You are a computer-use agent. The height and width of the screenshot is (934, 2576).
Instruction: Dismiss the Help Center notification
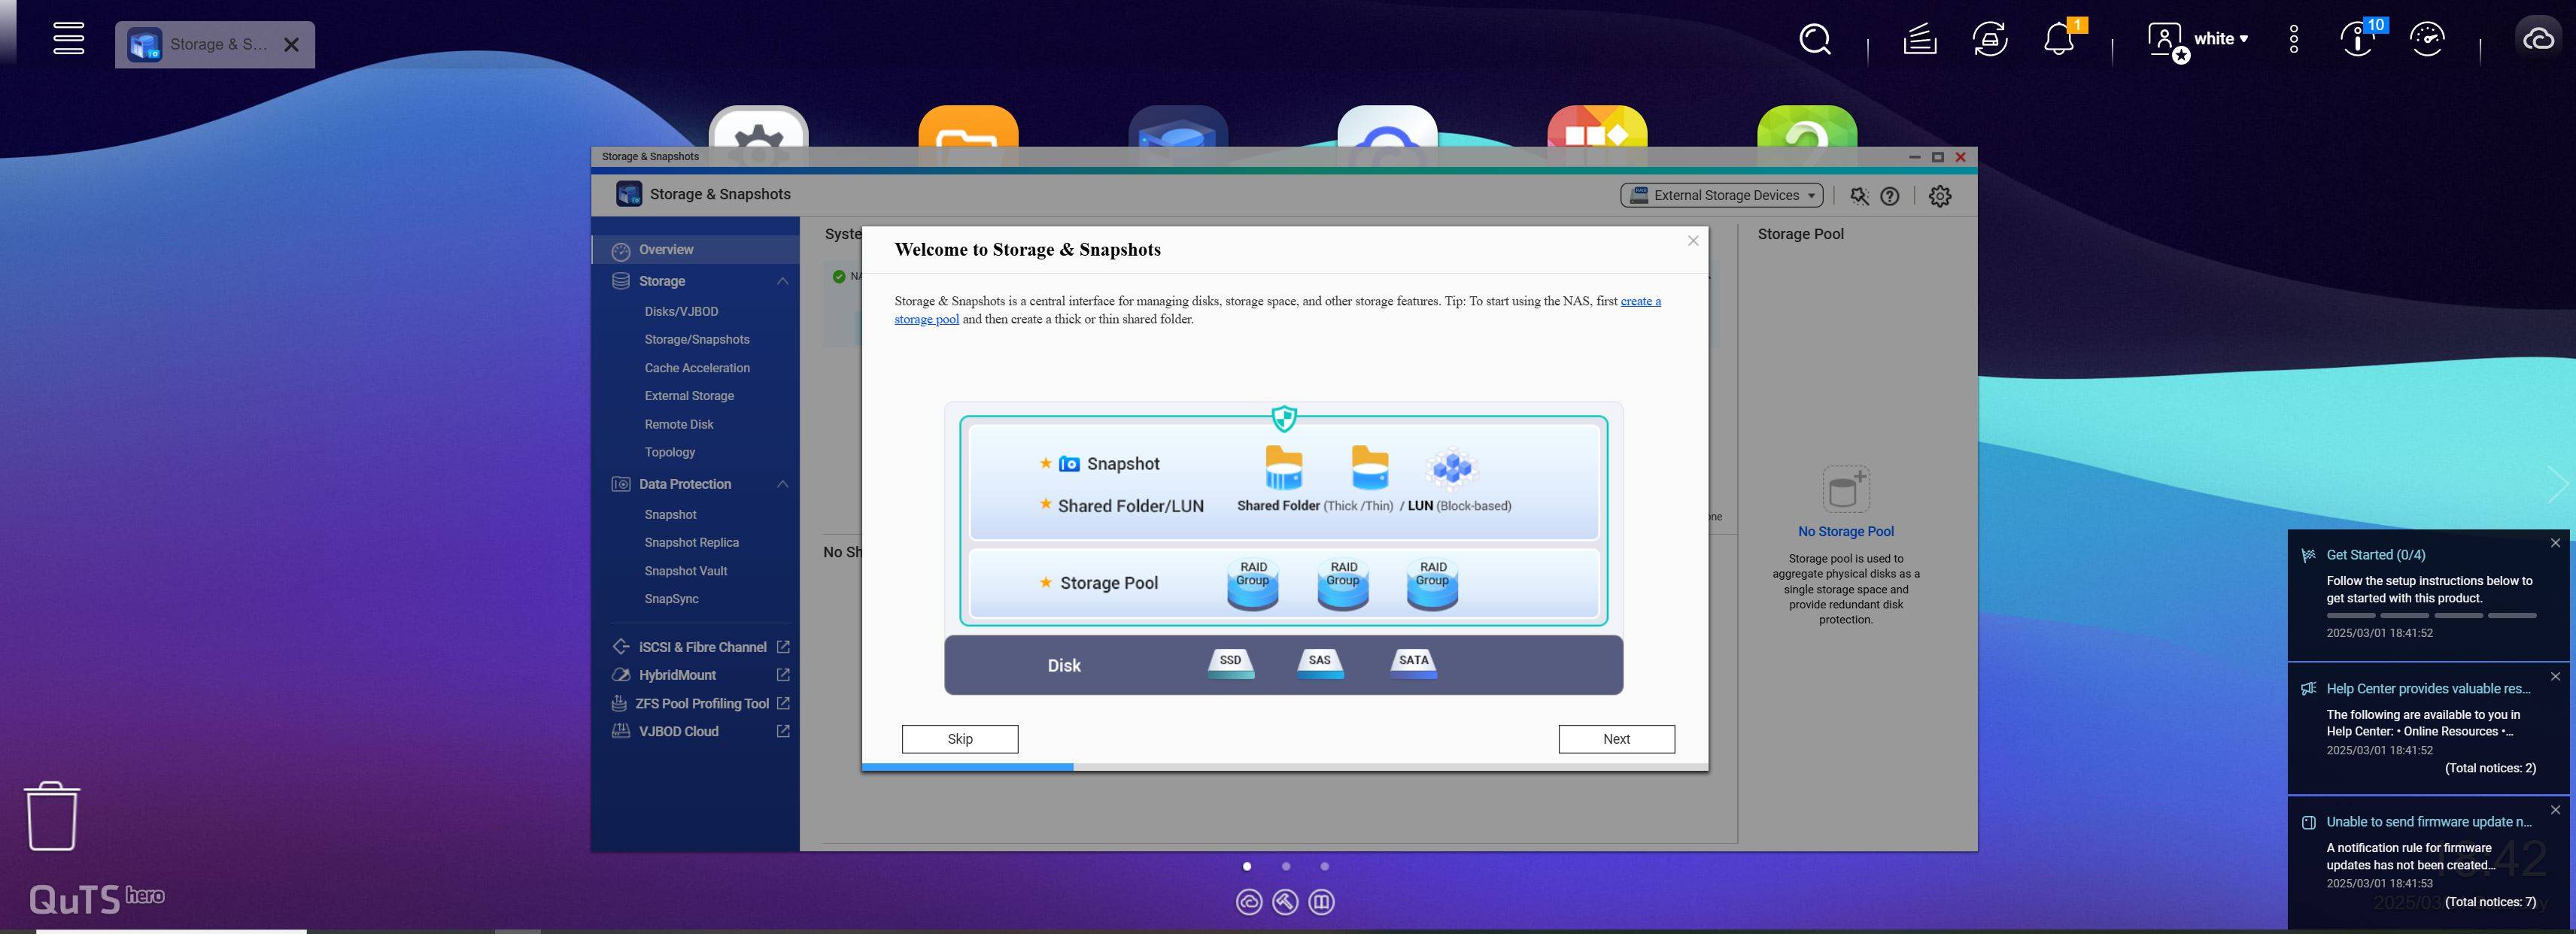[x=2555, y=677]
